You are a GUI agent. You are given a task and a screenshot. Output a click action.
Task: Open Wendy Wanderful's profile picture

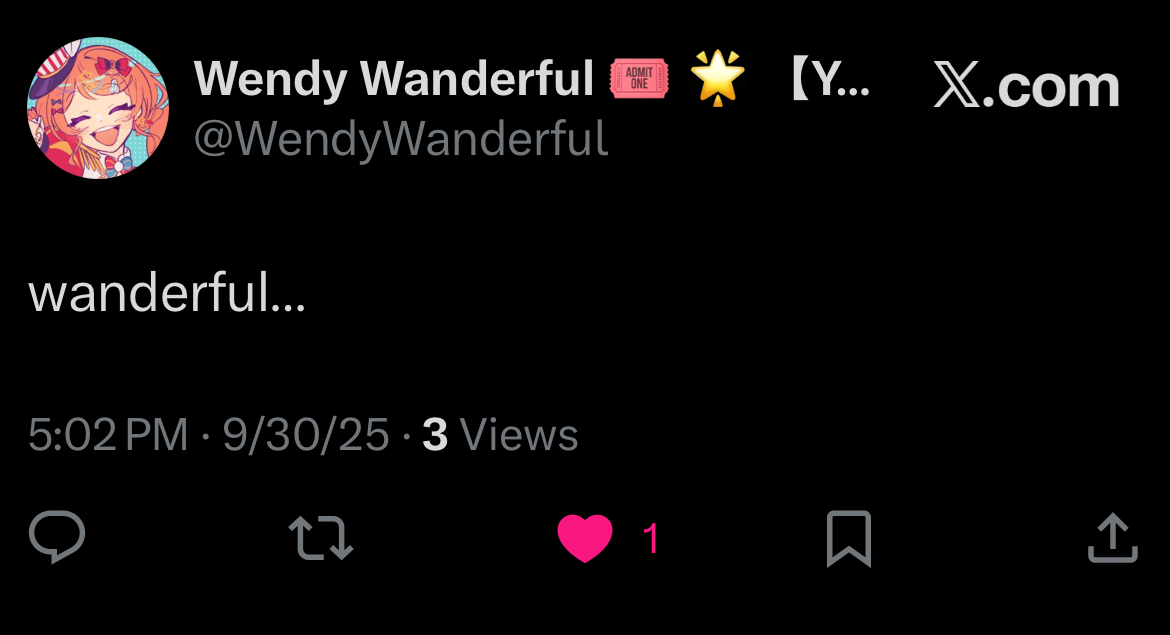[98, 108]
